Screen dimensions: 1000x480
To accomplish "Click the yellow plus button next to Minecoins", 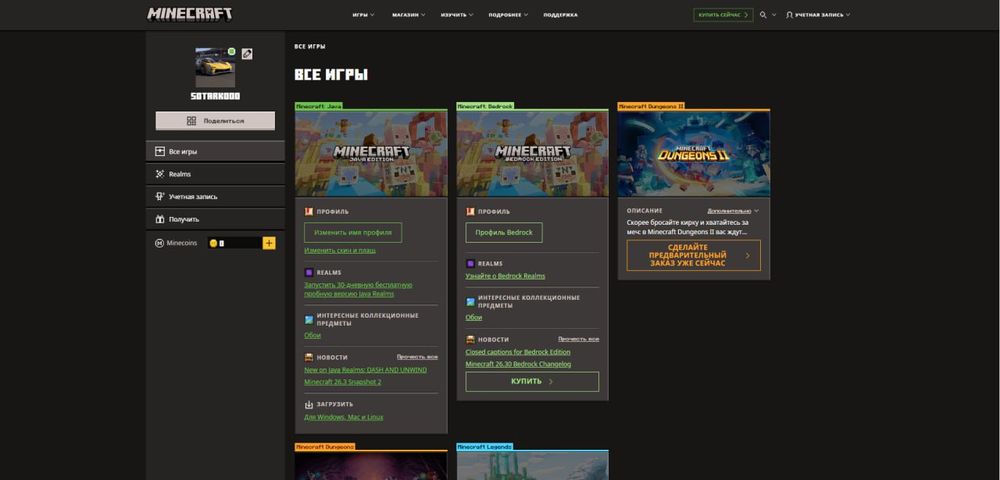I will click(x=268, y=243).
